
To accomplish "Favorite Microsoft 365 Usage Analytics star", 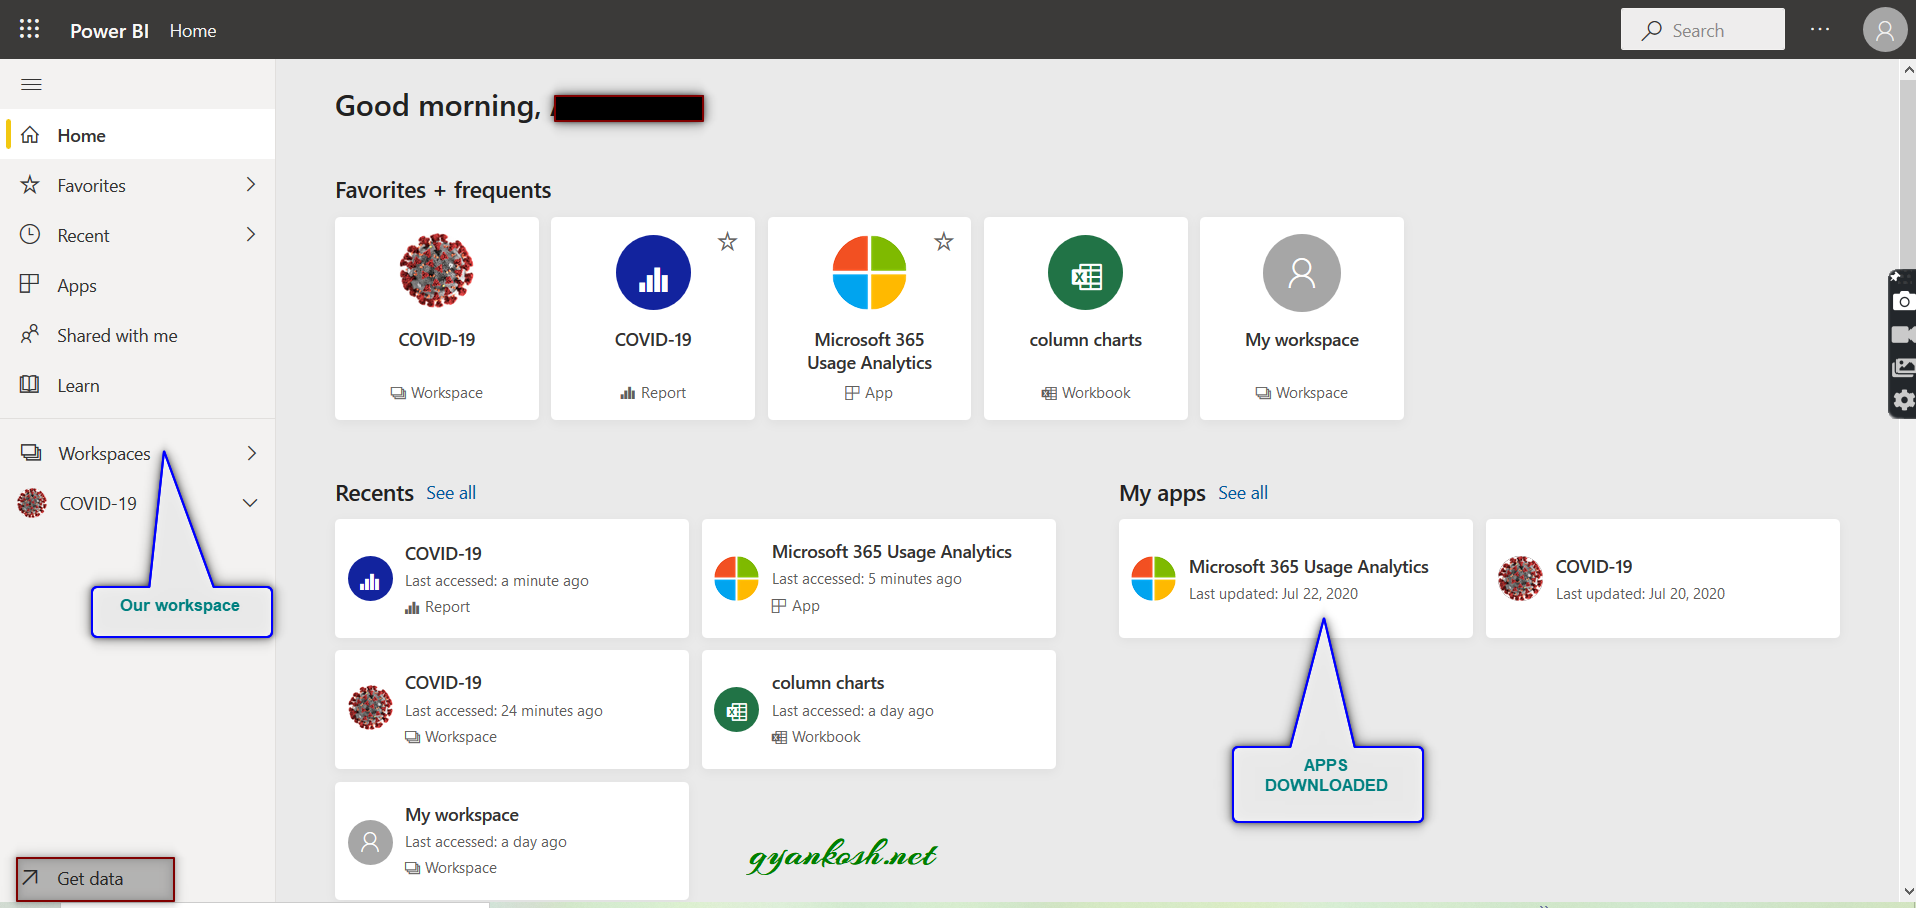I will (x=944, y=241).
